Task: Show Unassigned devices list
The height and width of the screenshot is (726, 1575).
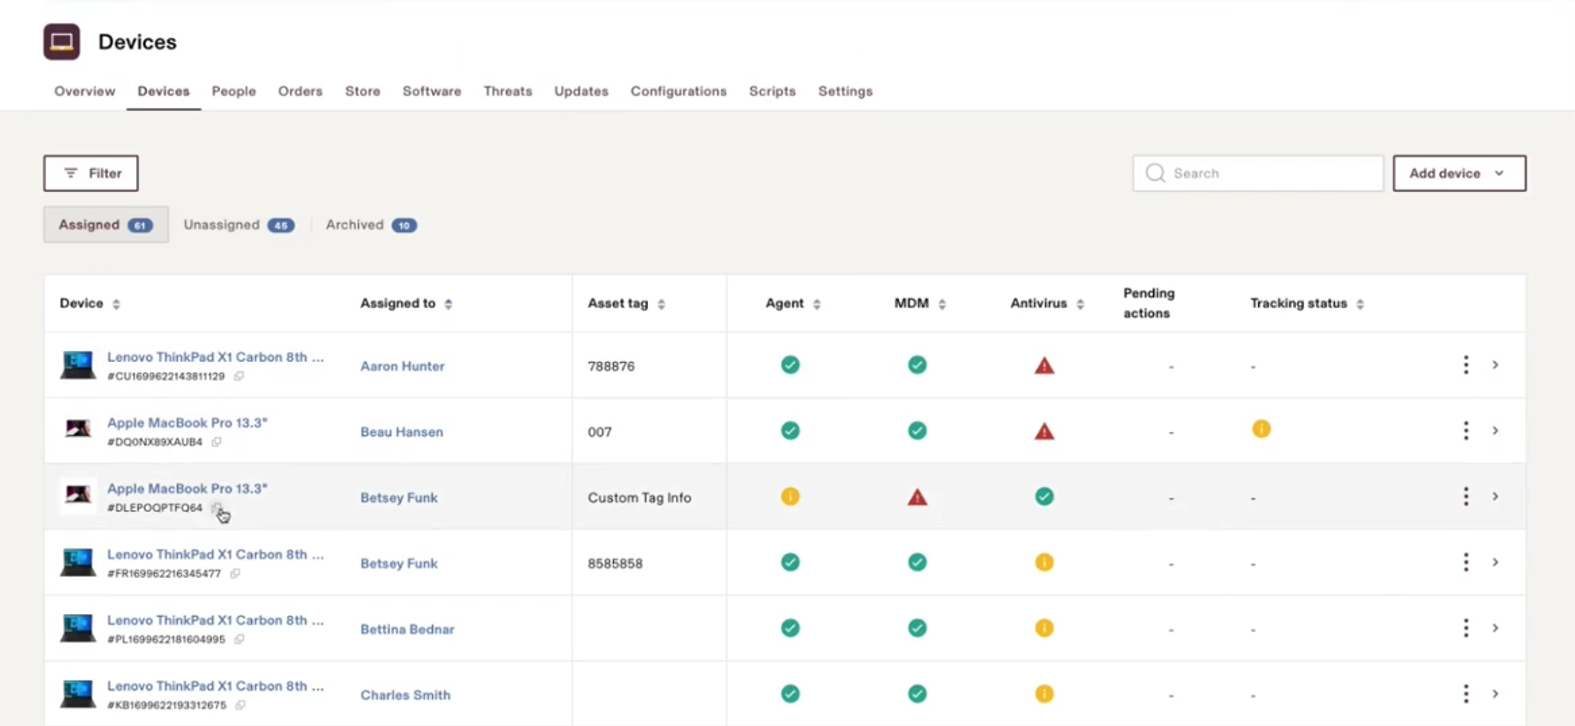Action: (x=238, y=225)
